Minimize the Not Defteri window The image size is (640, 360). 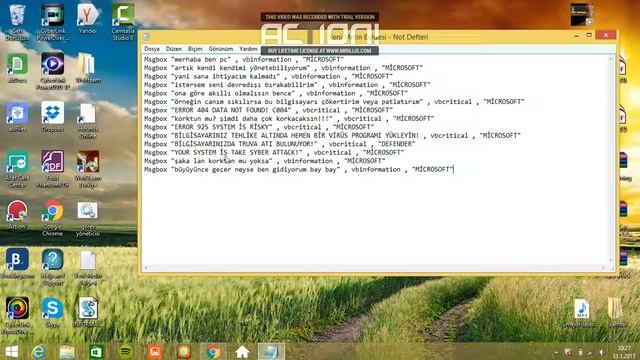click(x=576, y=36)
